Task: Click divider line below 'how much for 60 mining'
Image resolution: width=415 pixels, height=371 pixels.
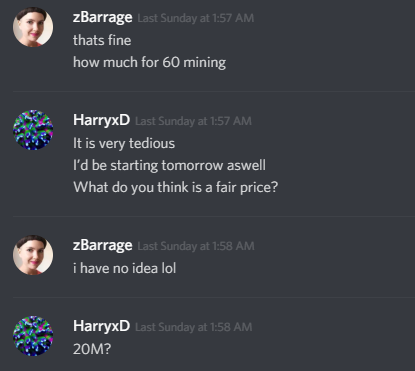Action: (214, 91)
